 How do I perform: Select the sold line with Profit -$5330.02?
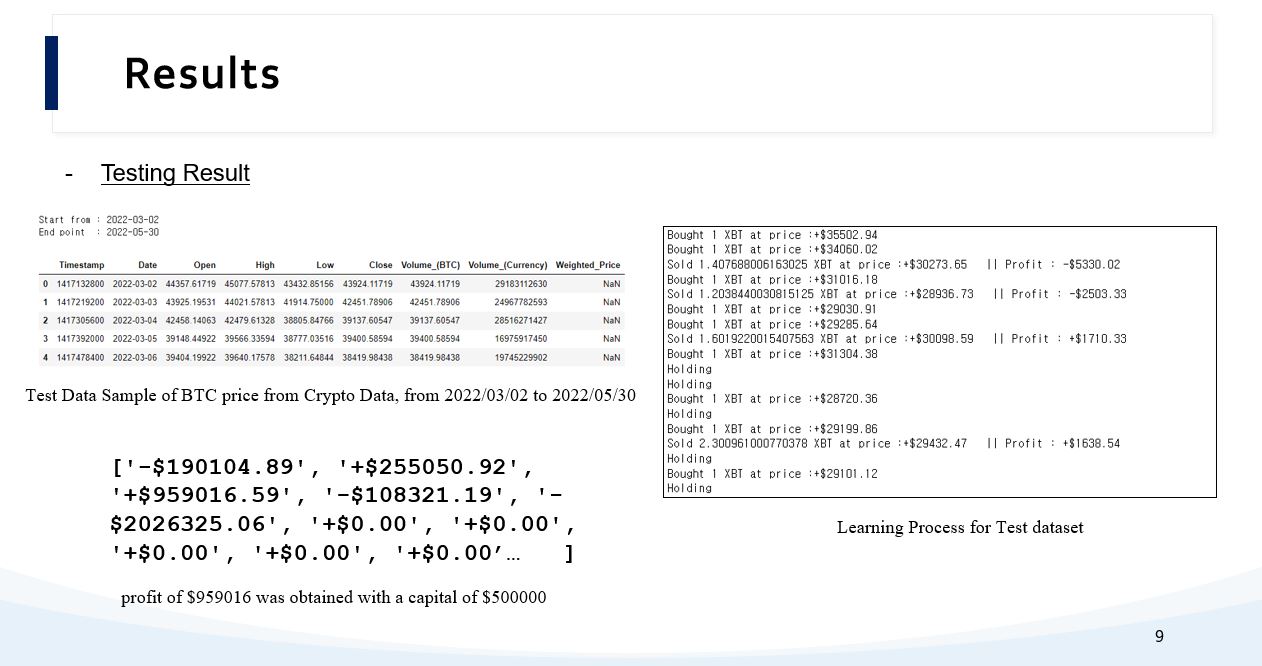tap(894, 265)
